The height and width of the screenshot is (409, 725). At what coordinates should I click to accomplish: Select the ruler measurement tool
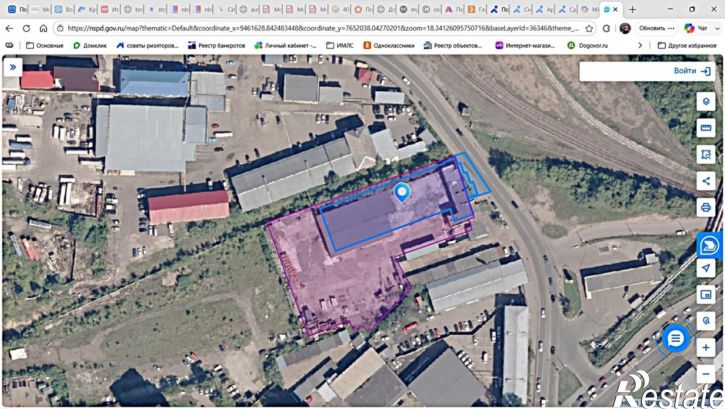coord(706,128)
